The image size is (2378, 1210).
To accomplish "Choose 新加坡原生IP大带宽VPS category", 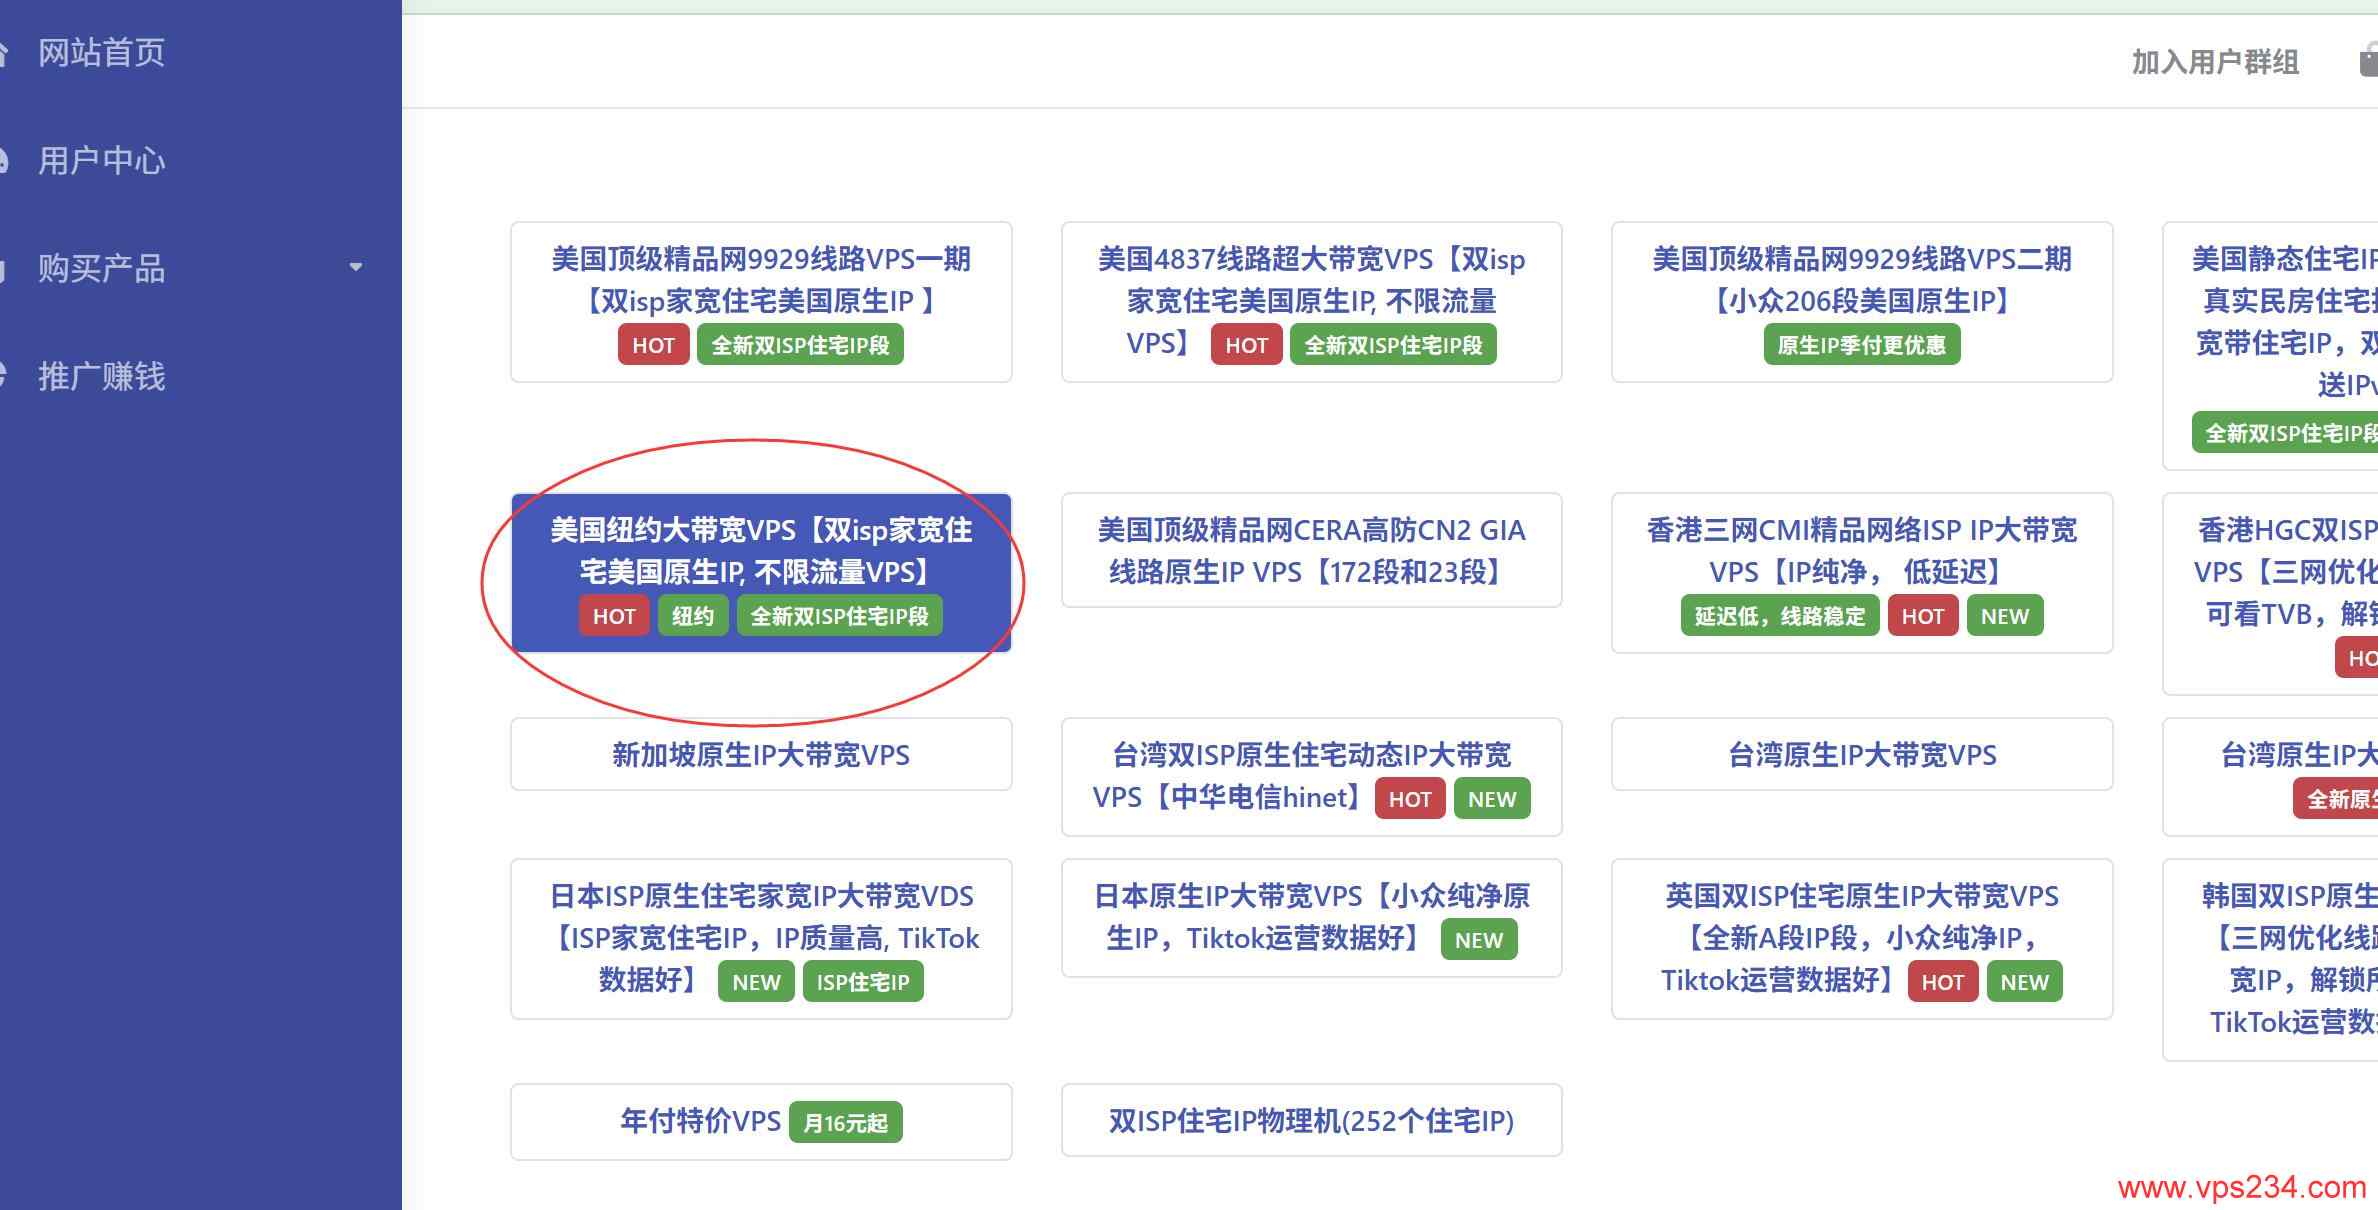I will 761,754.
